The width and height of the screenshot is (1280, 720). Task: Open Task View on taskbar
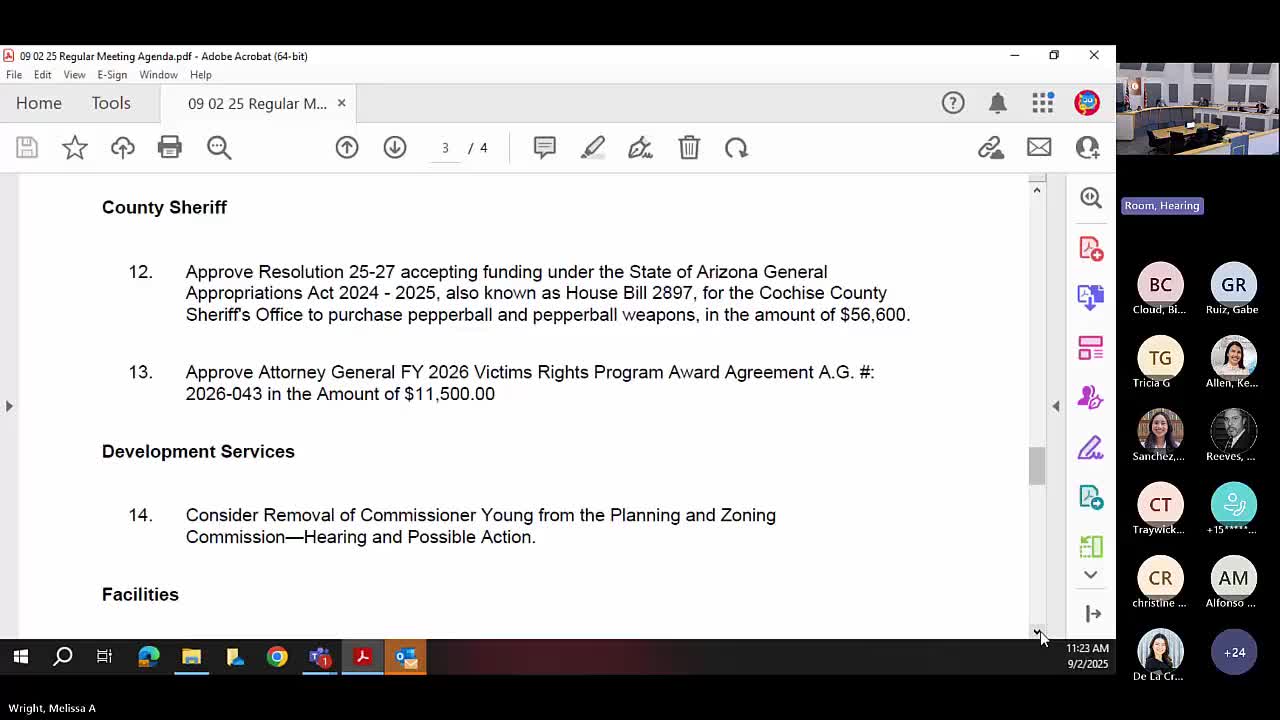pyautogui.click(x=104, y=657)
